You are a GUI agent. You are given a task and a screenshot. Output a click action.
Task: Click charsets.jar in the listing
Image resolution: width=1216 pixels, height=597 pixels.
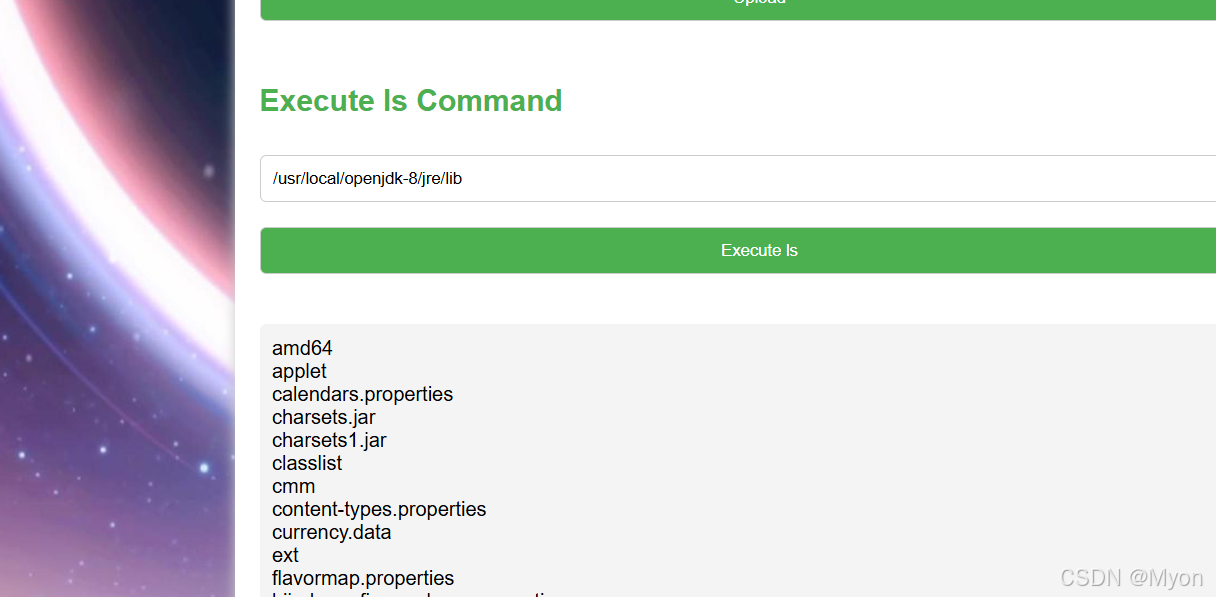(324, 417)
